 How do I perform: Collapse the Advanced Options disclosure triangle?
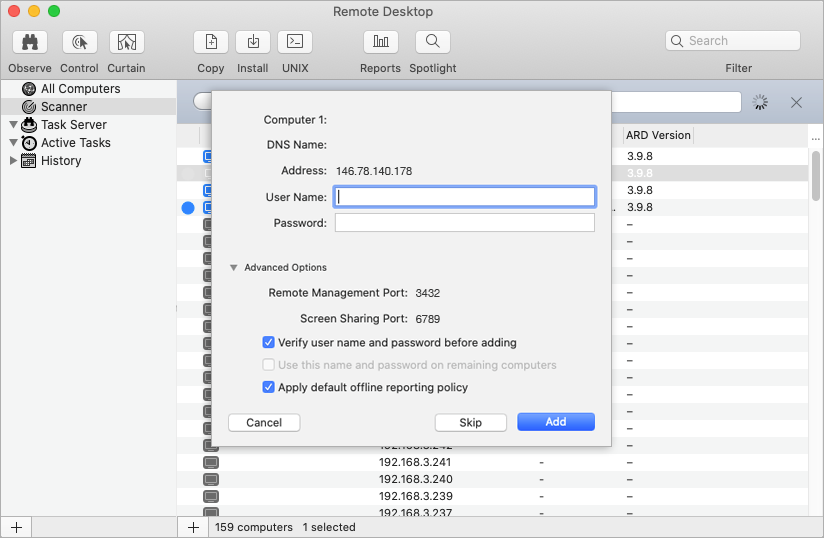[233, 268]
